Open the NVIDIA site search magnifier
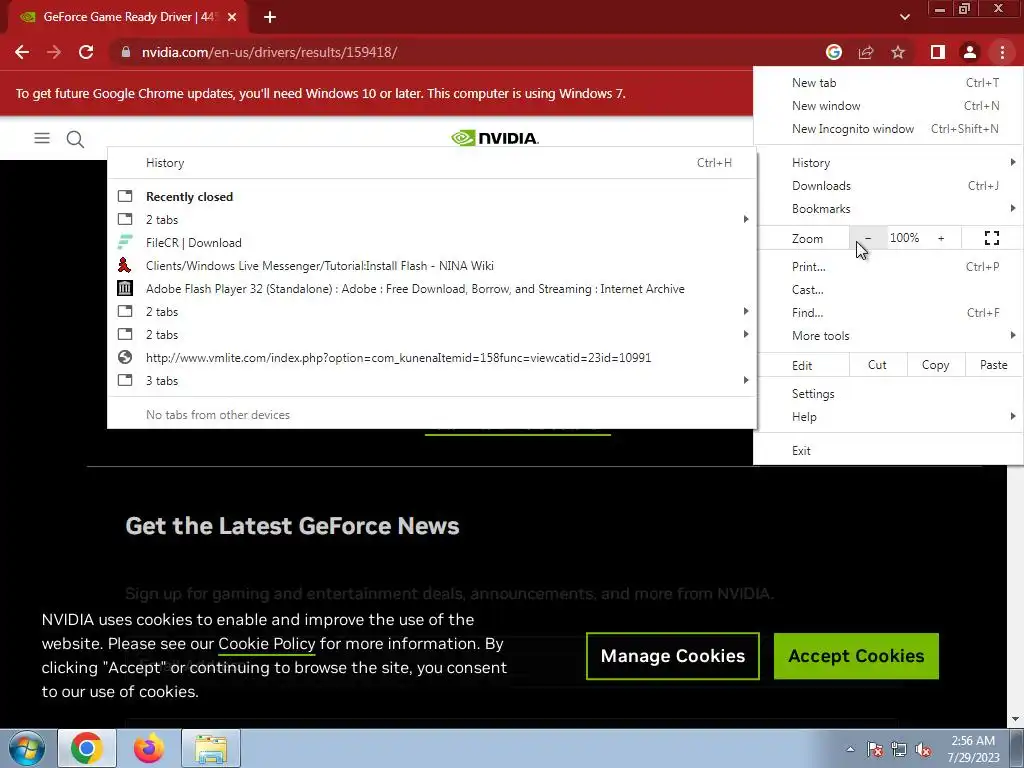The image size is (1024, 768). pos(75,138)
